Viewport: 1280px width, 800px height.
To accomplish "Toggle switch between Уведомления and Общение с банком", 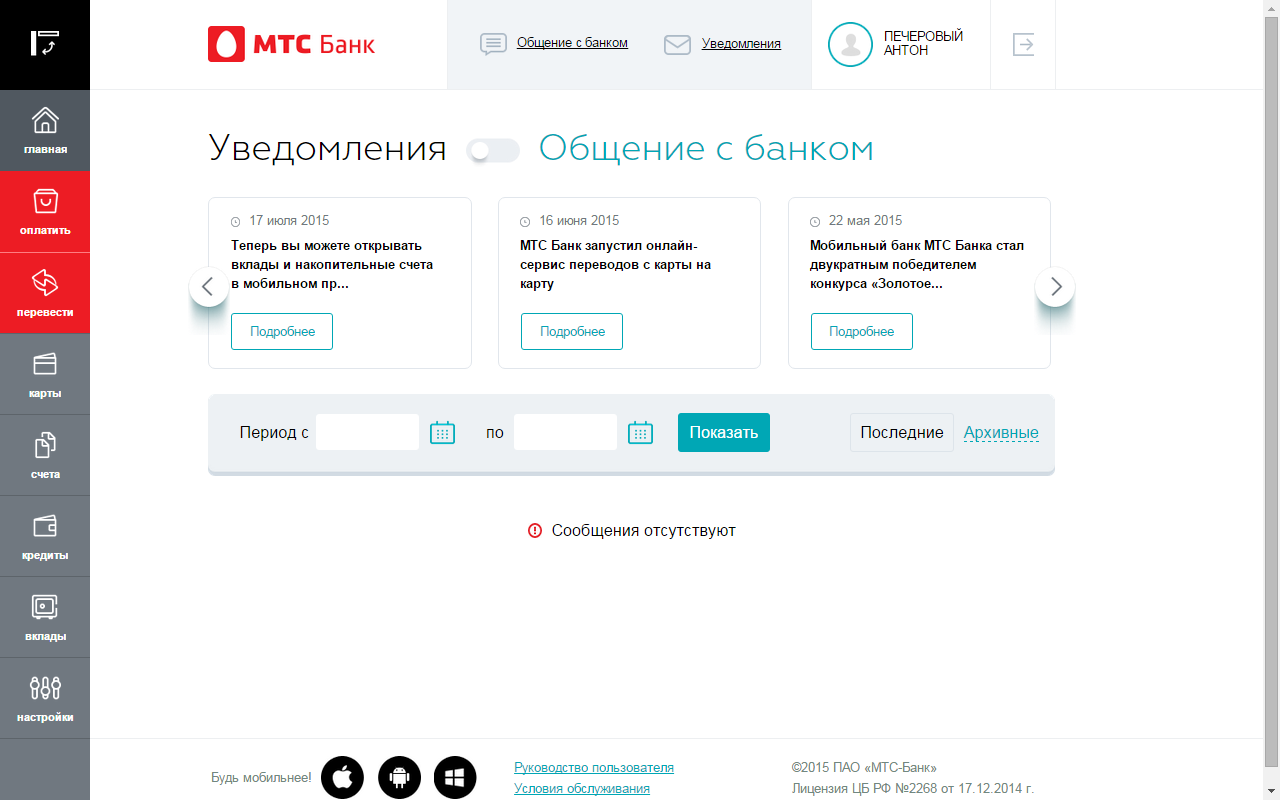I will click(x=493, y=150).
